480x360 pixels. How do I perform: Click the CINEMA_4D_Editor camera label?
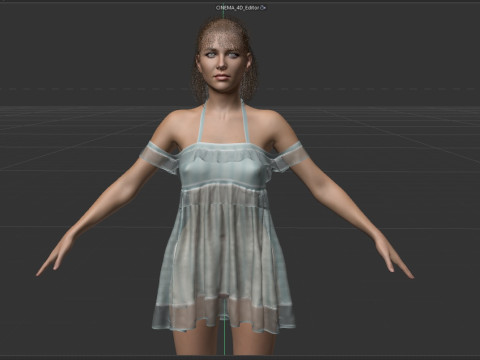237,7
